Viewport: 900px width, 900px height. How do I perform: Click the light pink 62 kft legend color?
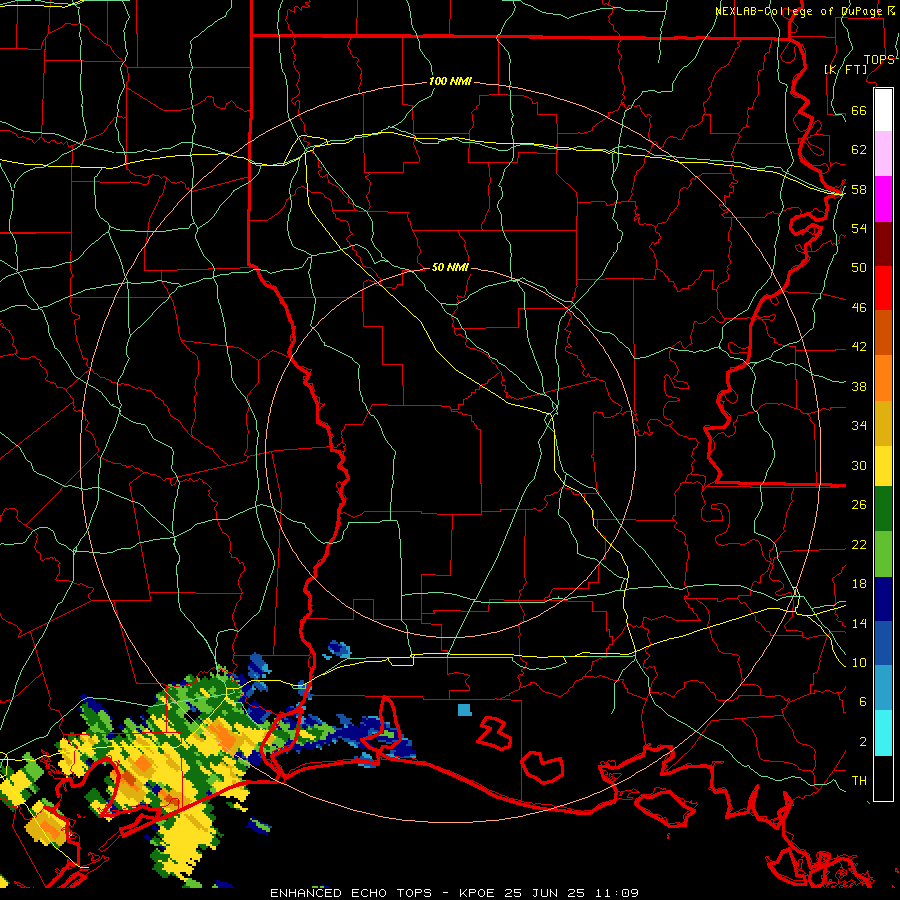pos(883,154)
